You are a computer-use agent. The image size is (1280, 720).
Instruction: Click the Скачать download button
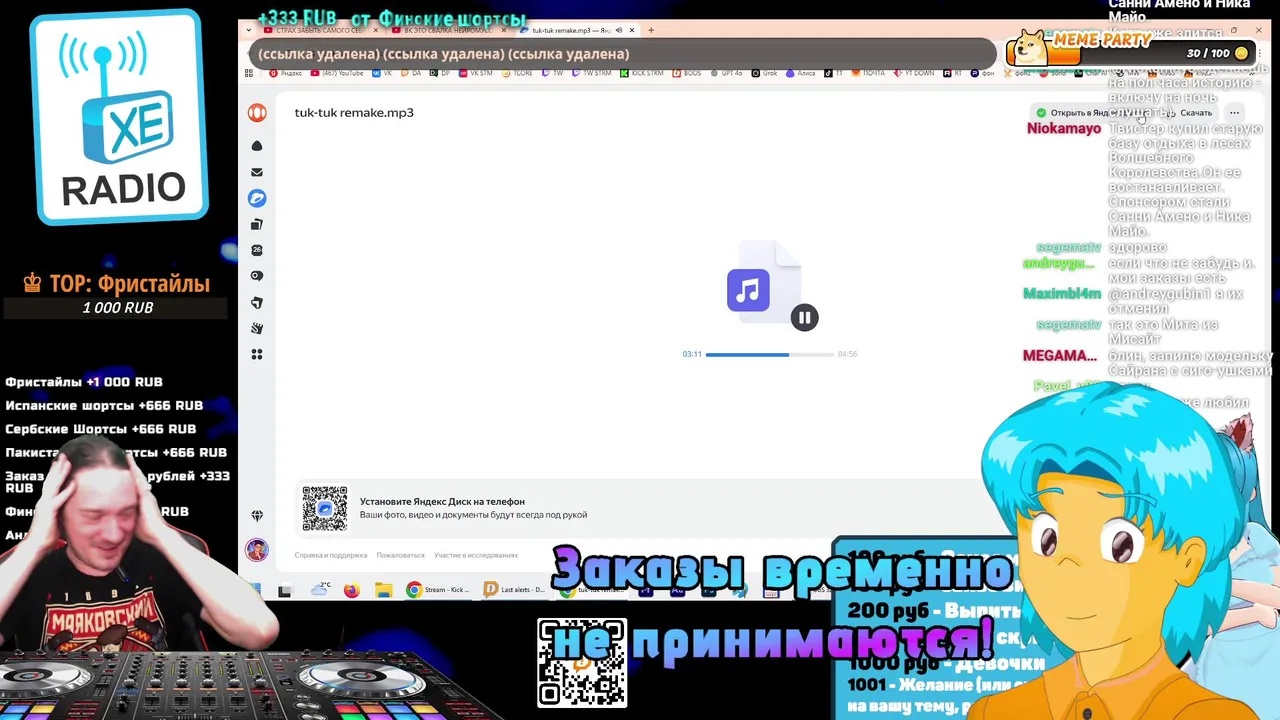(1190, 113)
